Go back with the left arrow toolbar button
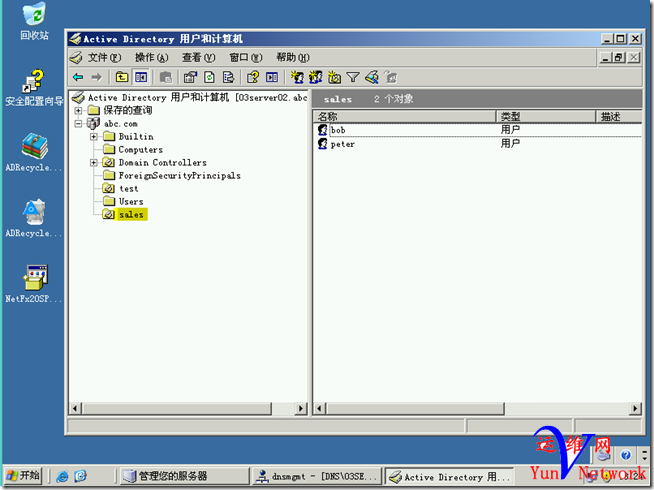Image resolution: width=654 pixels, height=490 pixels. click(x=78, y=77)
